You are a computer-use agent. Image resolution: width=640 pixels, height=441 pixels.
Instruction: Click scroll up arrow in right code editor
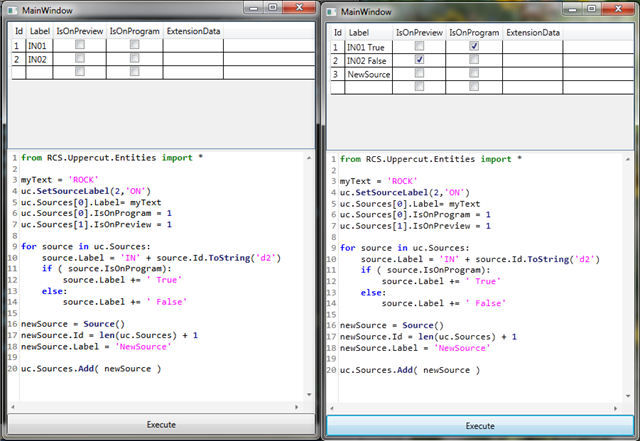point(628,159)
